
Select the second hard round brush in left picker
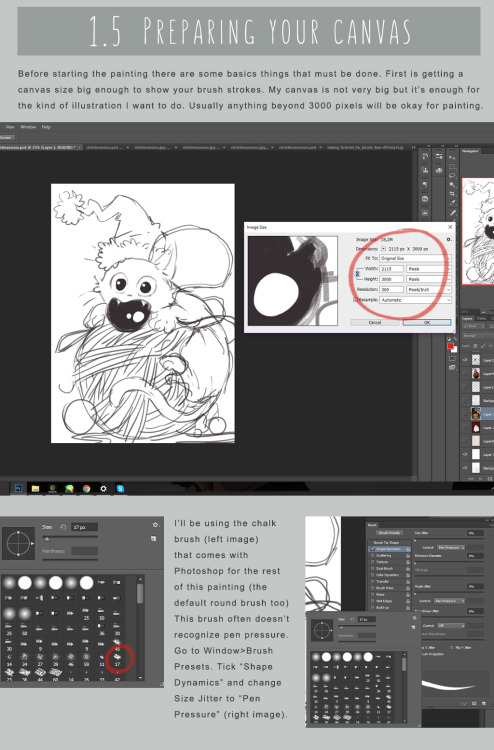(55, 582)
